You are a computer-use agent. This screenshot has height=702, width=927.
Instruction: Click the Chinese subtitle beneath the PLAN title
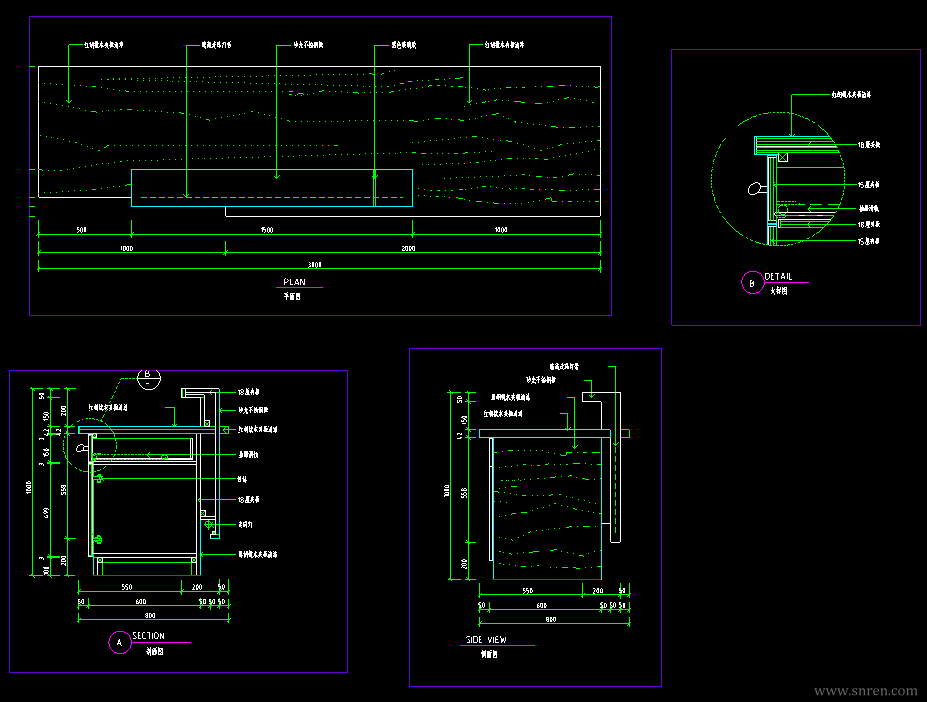tap(292, 296)
